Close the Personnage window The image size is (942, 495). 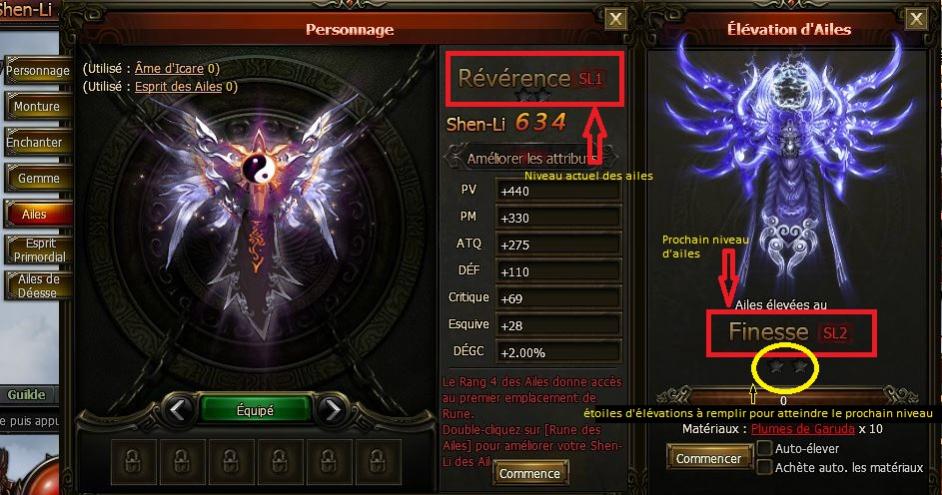click(x=615, y=19)
